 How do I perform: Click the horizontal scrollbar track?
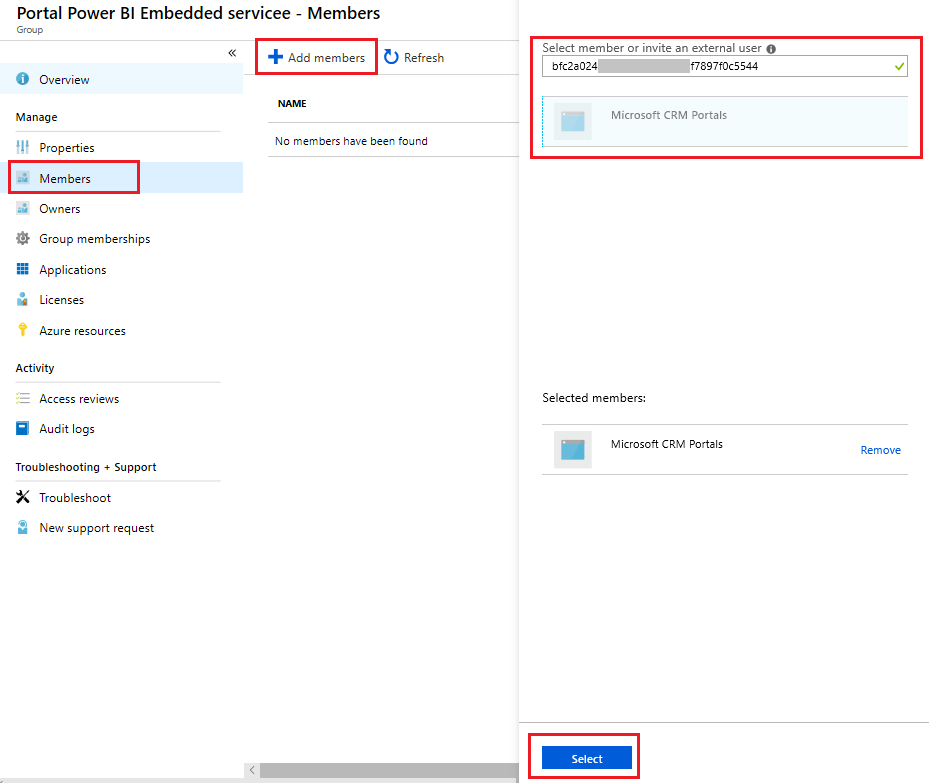click(389, 770)
